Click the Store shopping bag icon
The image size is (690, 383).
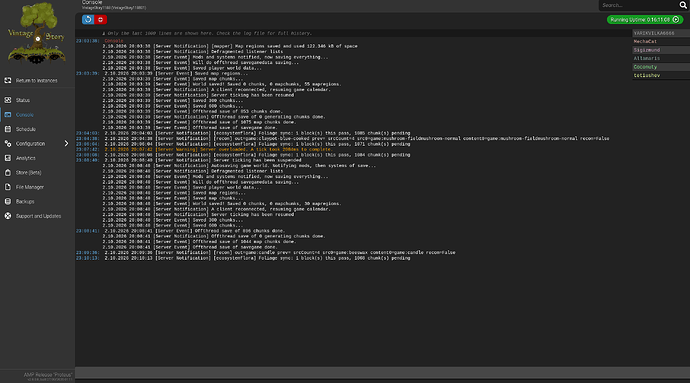pyautogui.click(x=8, y=173)
